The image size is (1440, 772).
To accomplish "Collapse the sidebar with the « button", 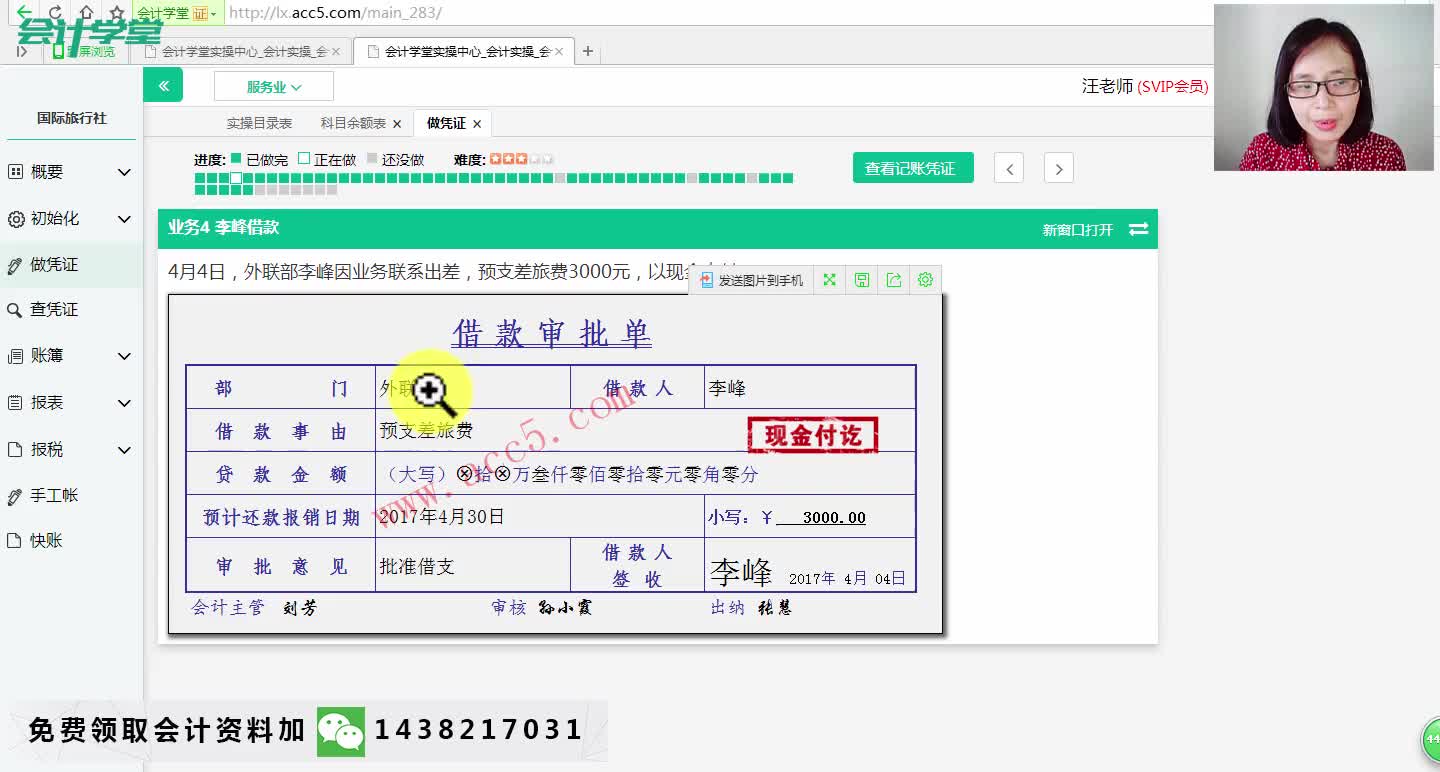I will click(163, 85).
